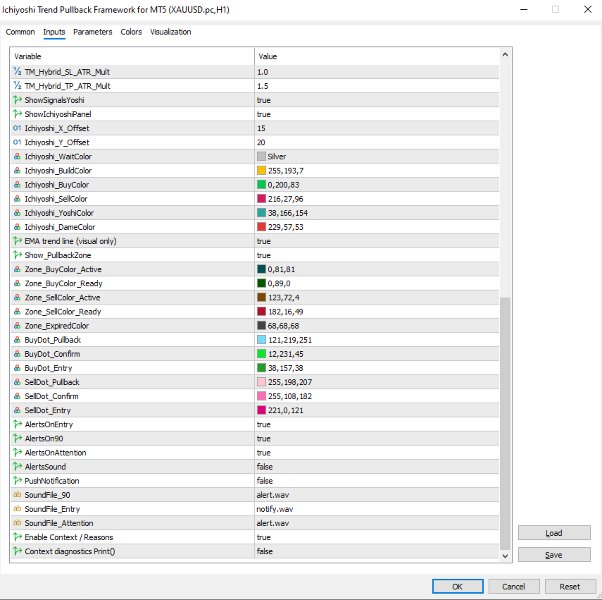Click the PushNotification boolean icon
Screen dimensions: 602x600
pos(17,481)
